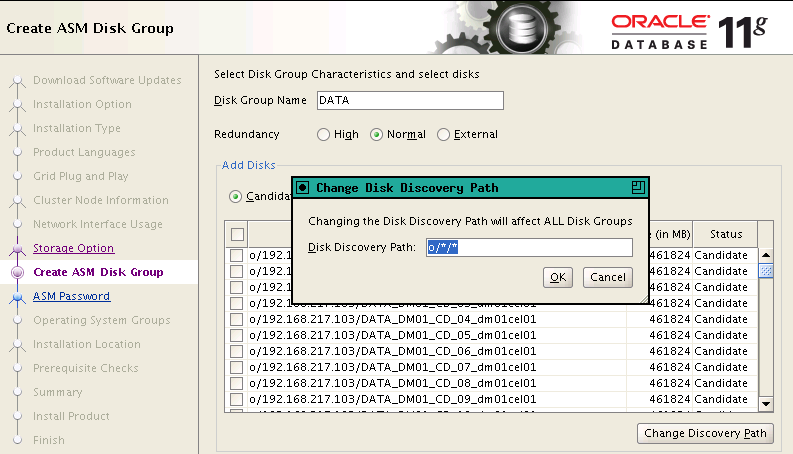Click the Installation Option step
The width and height of the screenshot is (793, 454).
point(82,104)
